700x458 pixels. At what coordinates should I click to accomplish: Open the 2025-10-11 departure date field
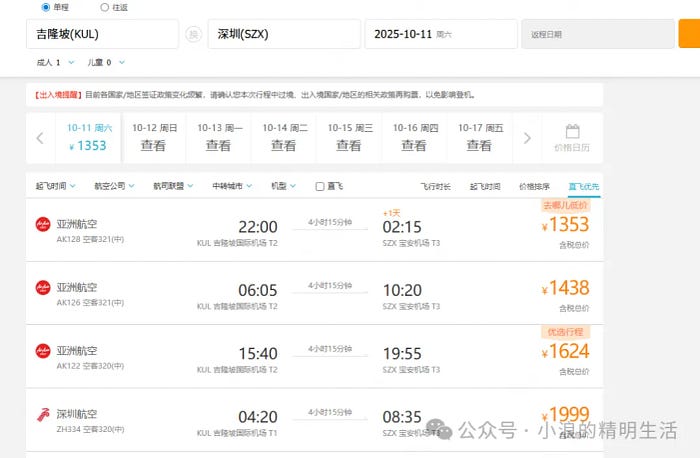(441, 34)
